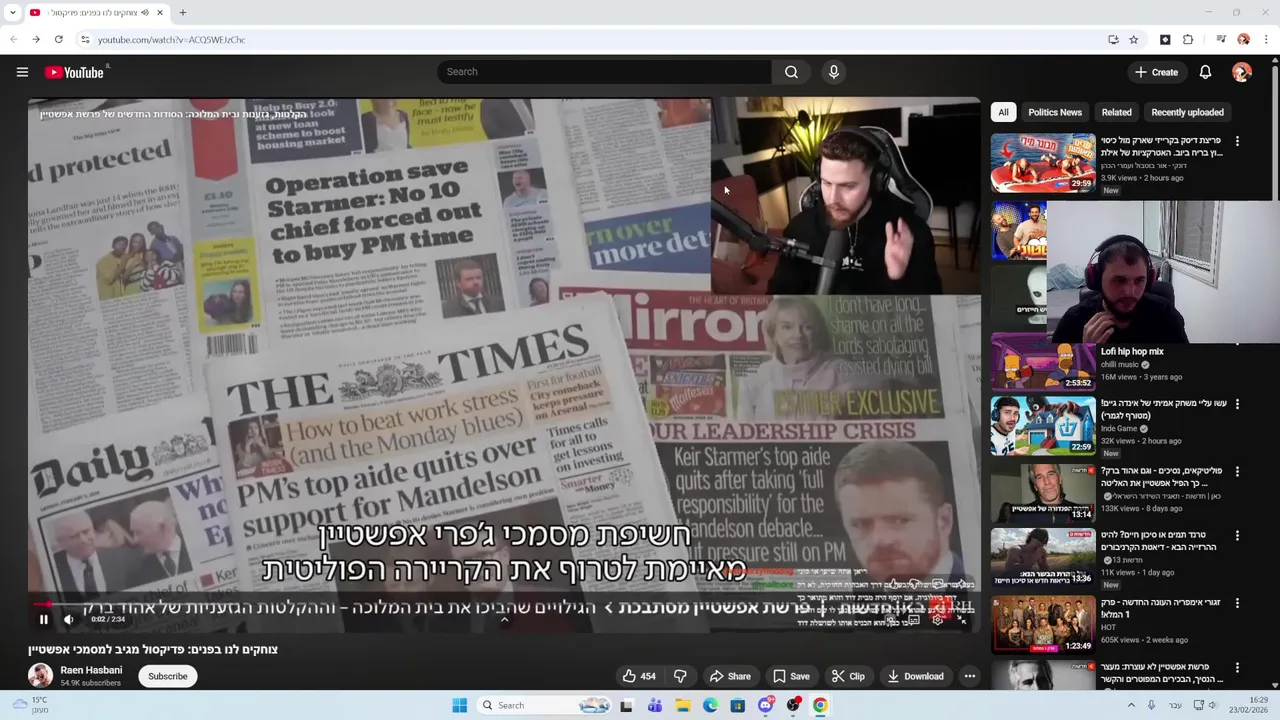Open options for the 11K views video
Viewport: 1280px width, 720px height.
tap(1237, 536)
